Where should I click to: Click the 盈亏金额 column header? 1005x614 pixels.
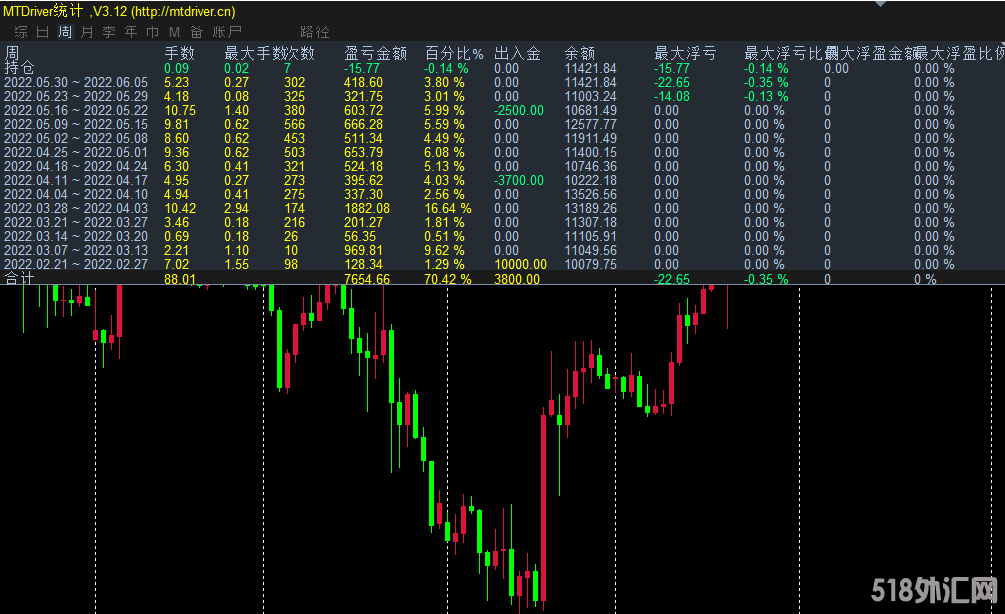375,53
